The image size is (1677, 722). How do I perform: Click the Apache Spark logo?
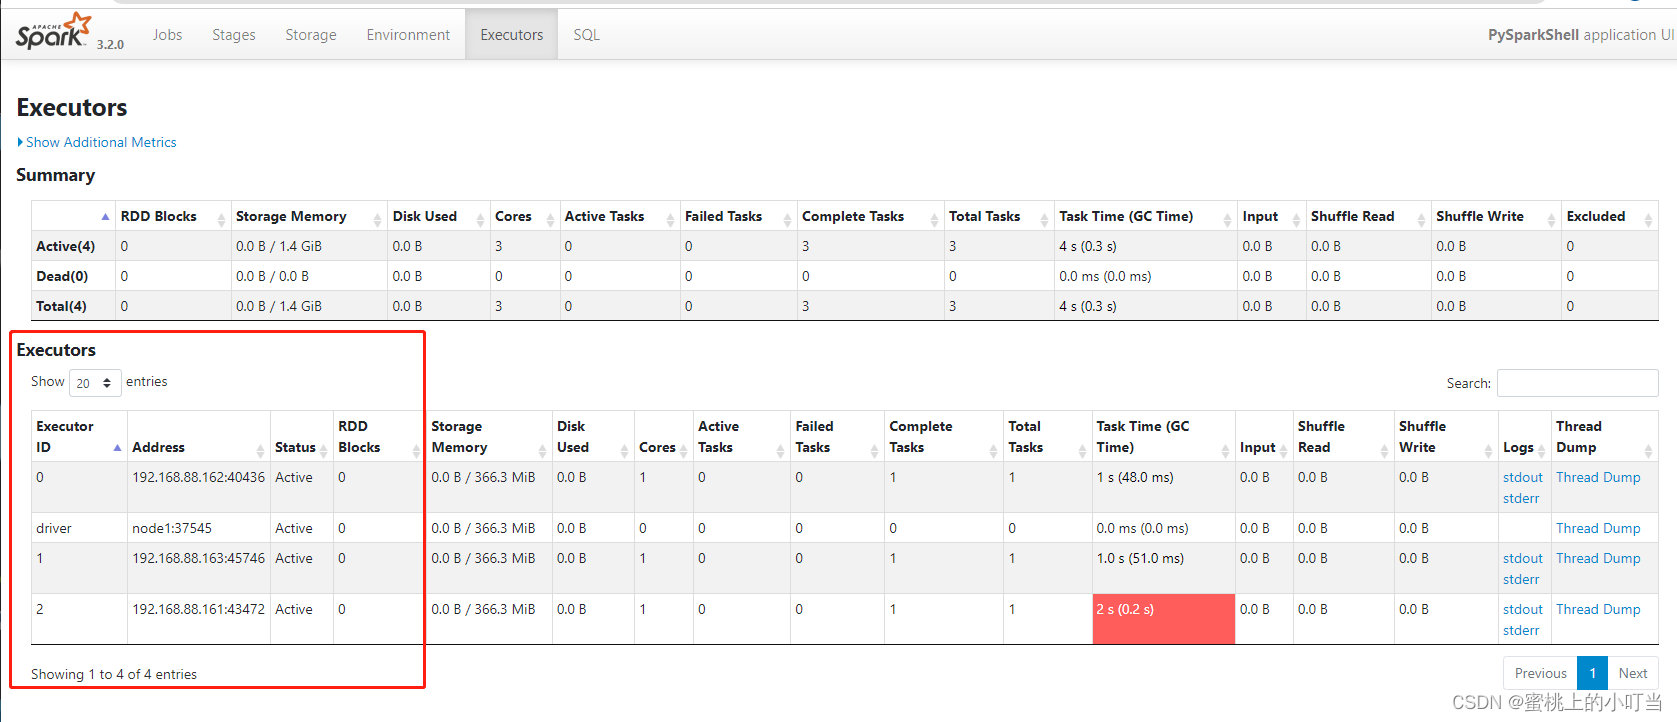click(x=53, y=32)
